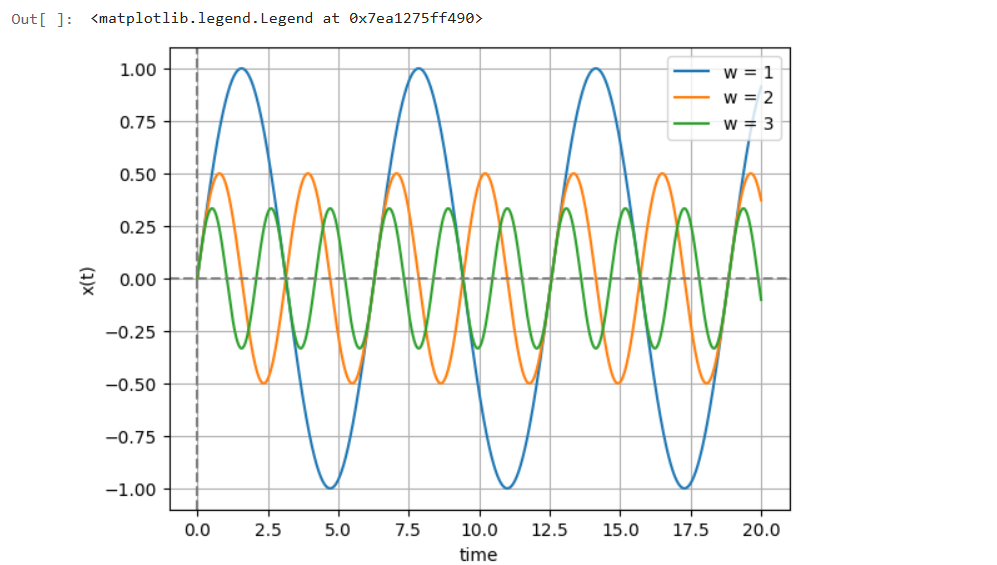
Task: Click the 10.0 x-axis tick label
Action: pyautogui.click(x=479, y=530)
